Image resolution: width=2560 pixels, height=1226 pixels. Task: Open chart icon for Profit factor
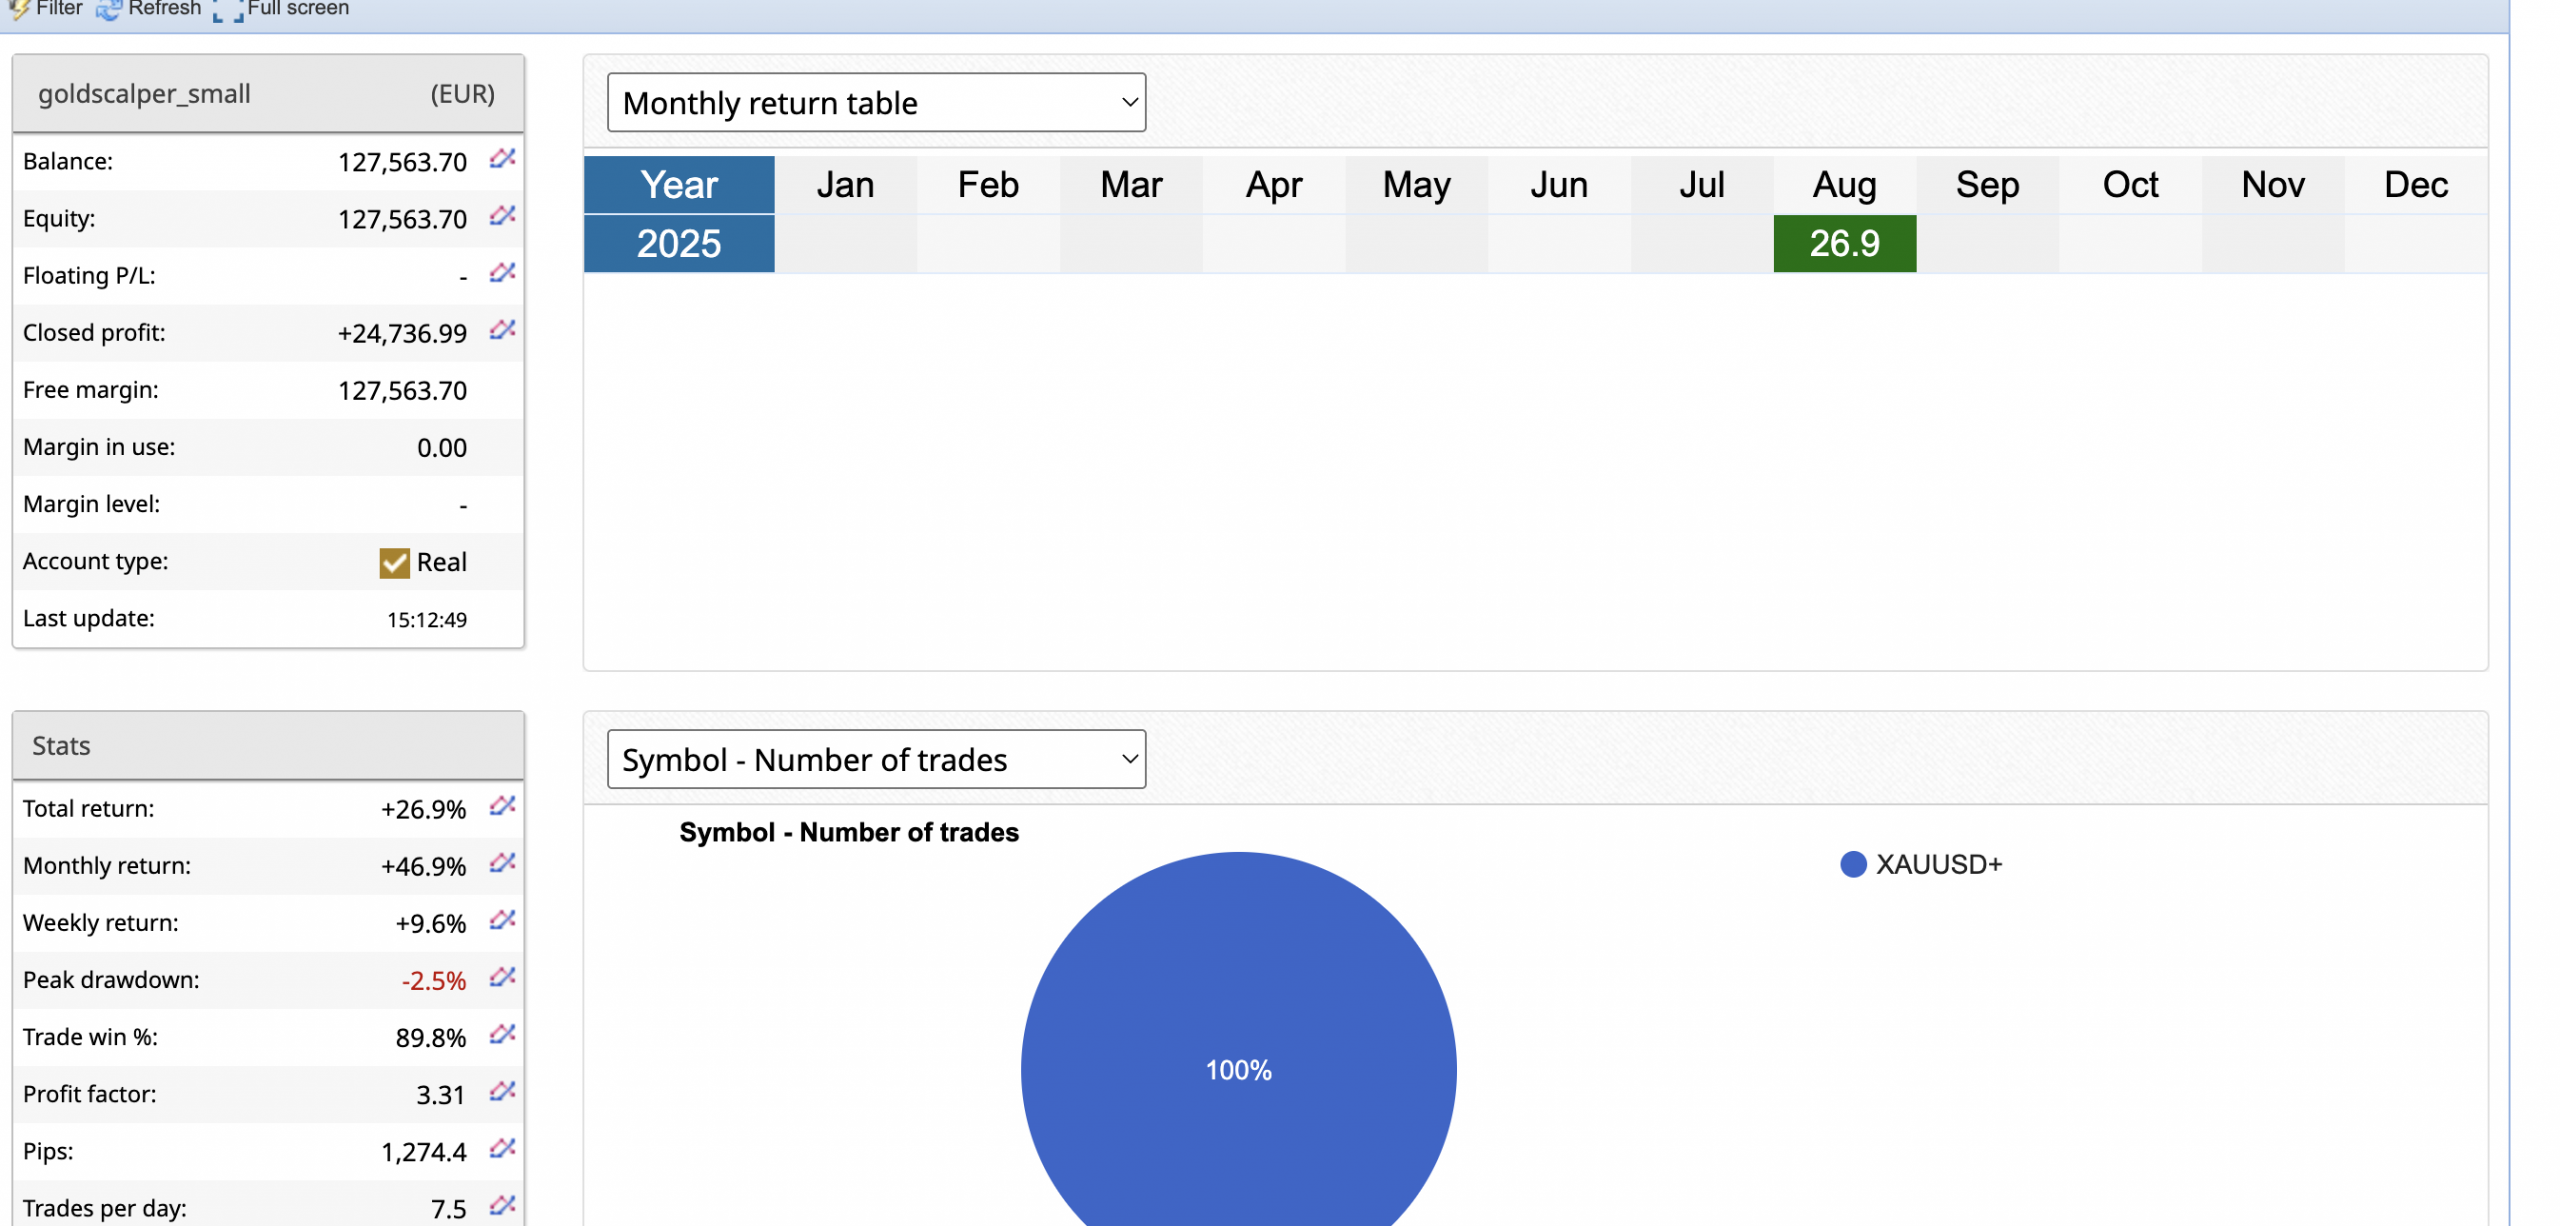point(502,1091)
